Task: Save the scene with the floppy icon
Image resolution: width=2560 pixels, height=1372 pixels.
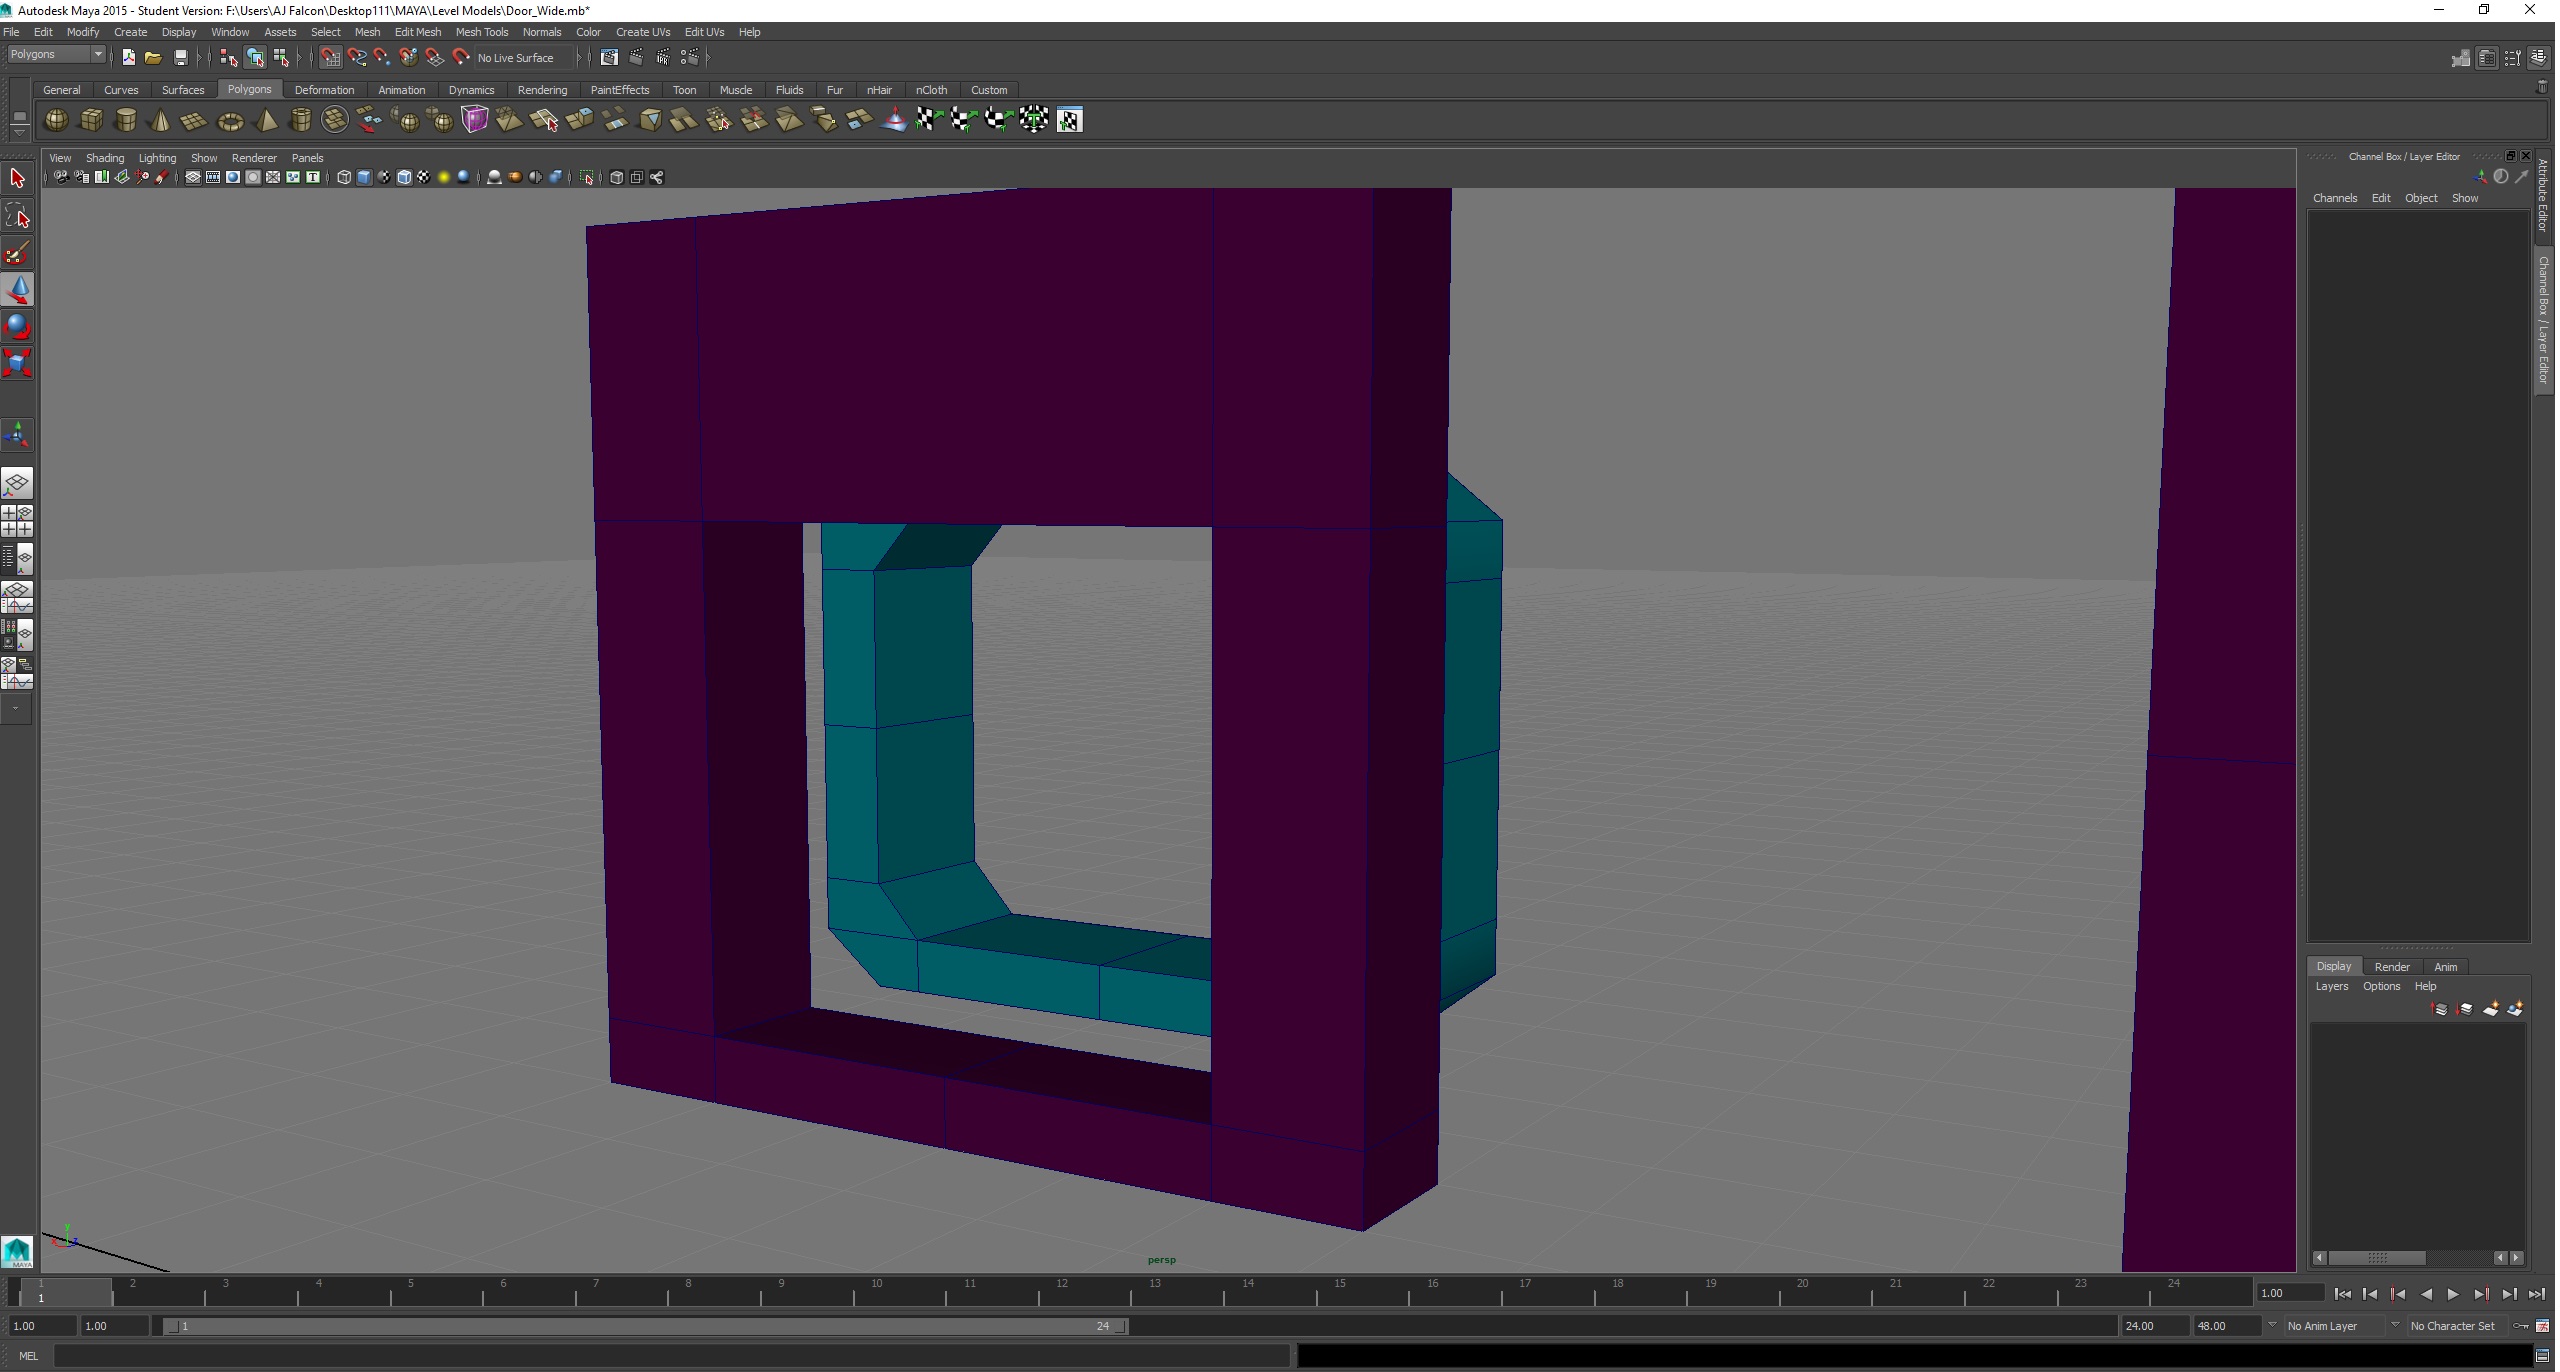Action: tap(181, 58)
